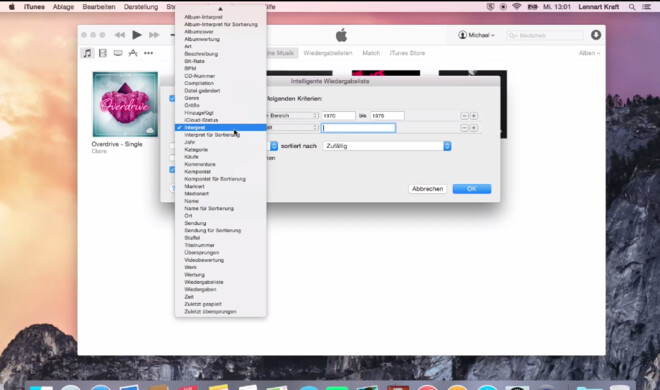Toggle the checked checkbox above the help button
Screen dimensions: 660x390
coord(172,170)
